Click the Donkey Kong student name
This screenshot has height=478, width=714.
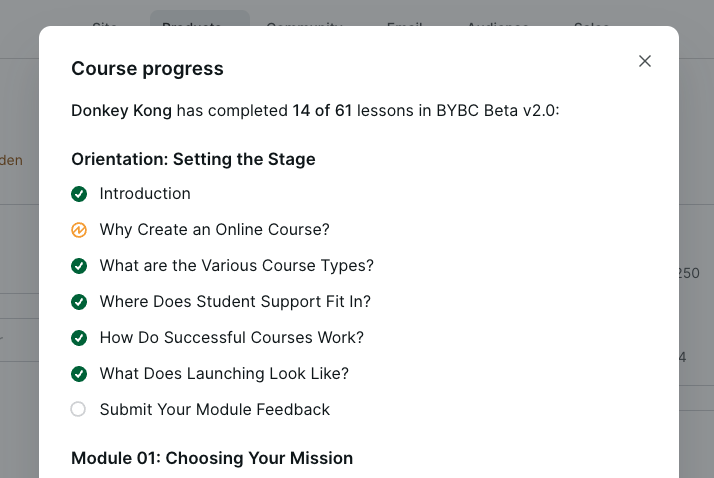pos(121,110)
